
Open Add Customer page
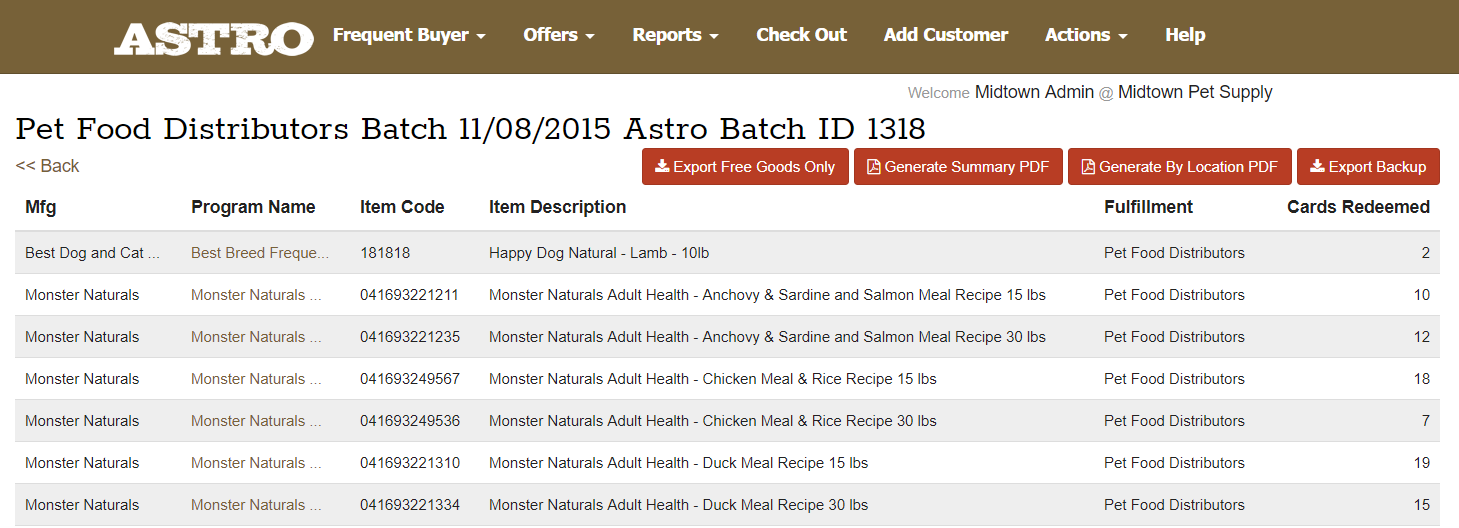[x=946, y=35]
